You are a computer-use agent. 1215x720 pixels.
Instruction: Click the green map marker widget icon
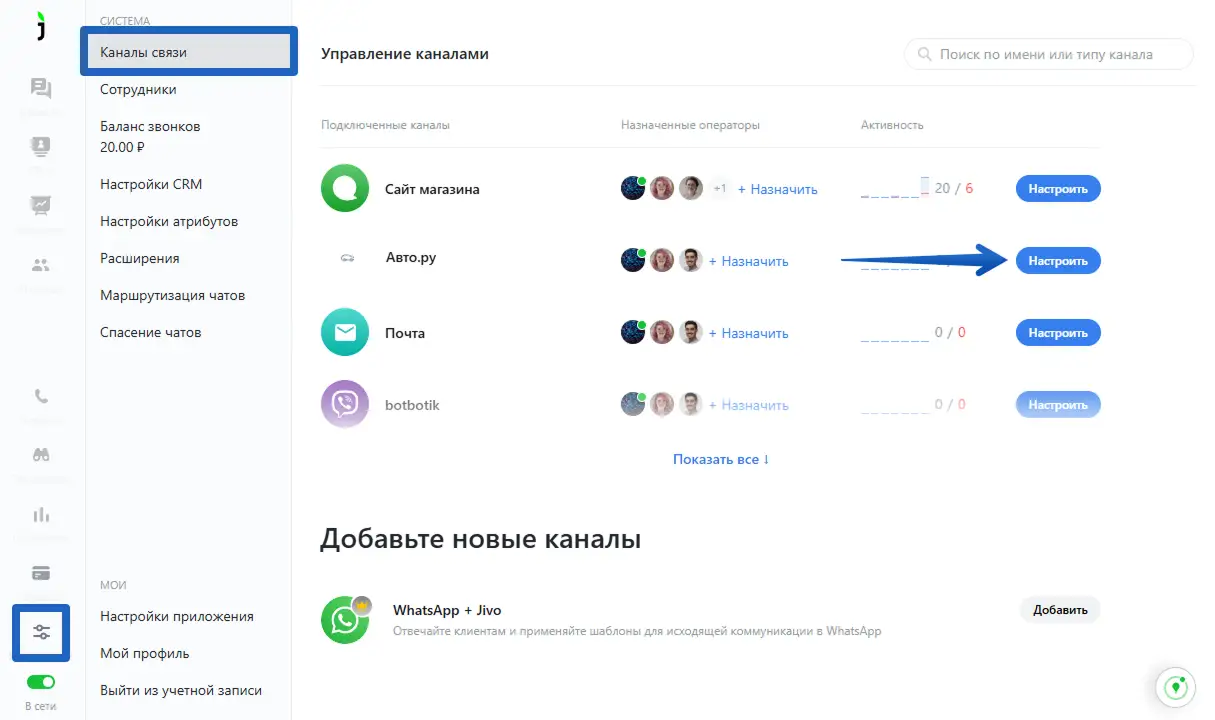(x=1177, y=688)
